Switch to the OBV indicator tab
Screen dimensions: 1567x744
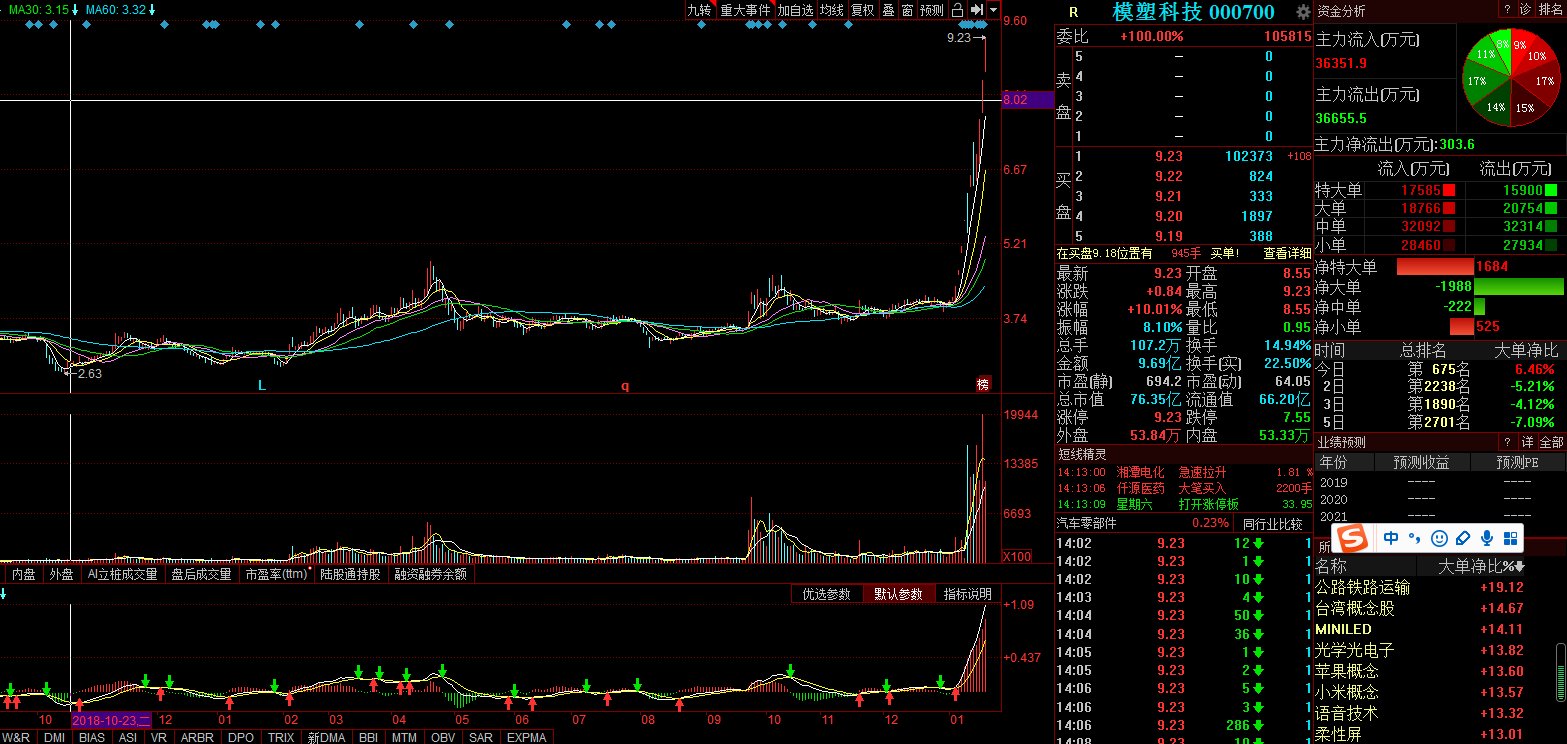point(443,737)
